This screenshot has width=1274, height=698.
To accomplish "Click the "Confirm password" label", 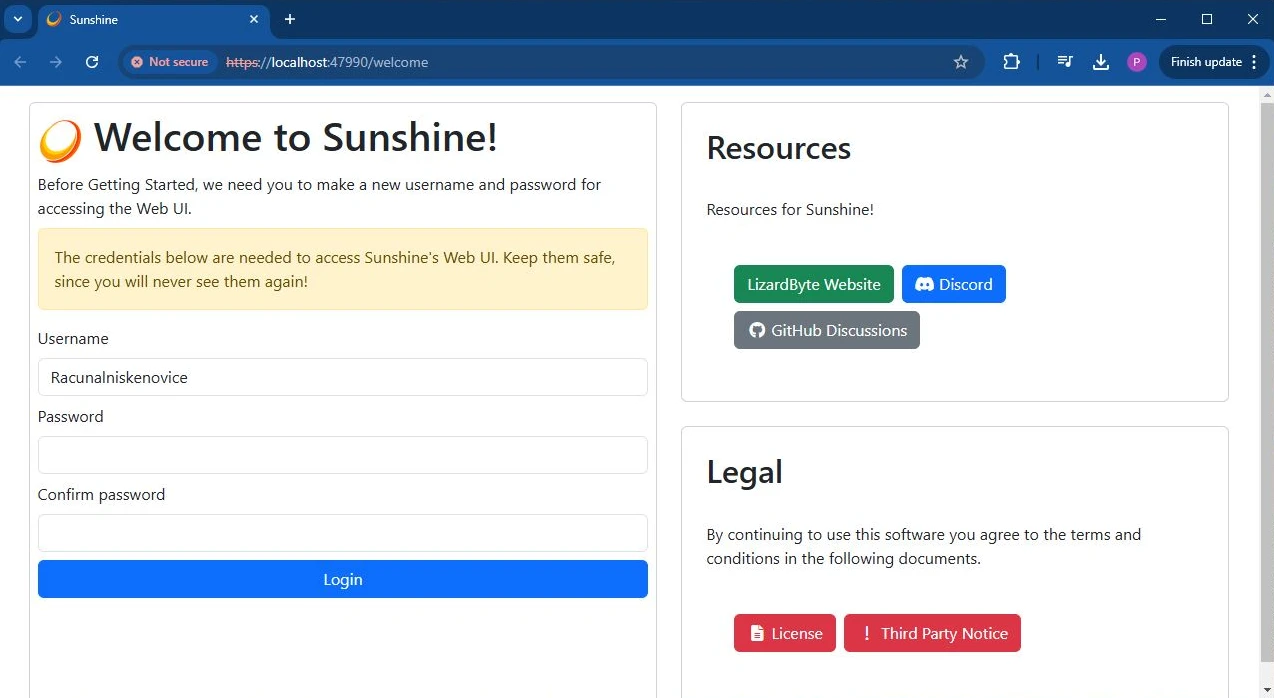I will point(101,494).
